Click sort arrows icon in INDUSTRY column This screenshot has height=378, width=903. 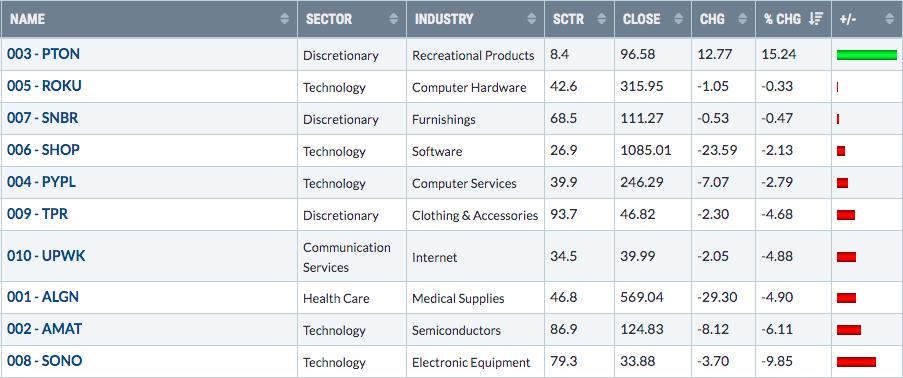(x=532, y=19)
